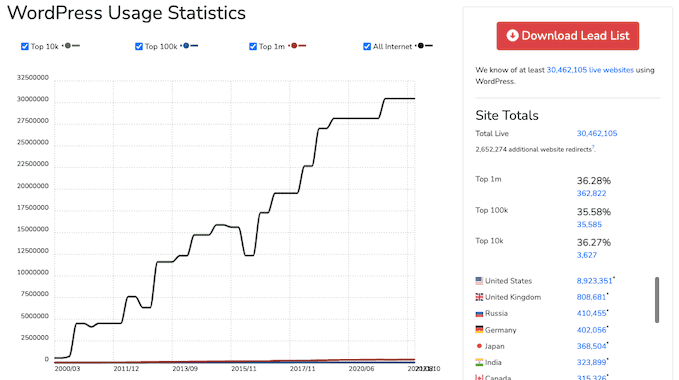This screenshot has height=380, width=679.
Task: Click the United Kingdom flag icon
Action: click(x=479, y=297)
